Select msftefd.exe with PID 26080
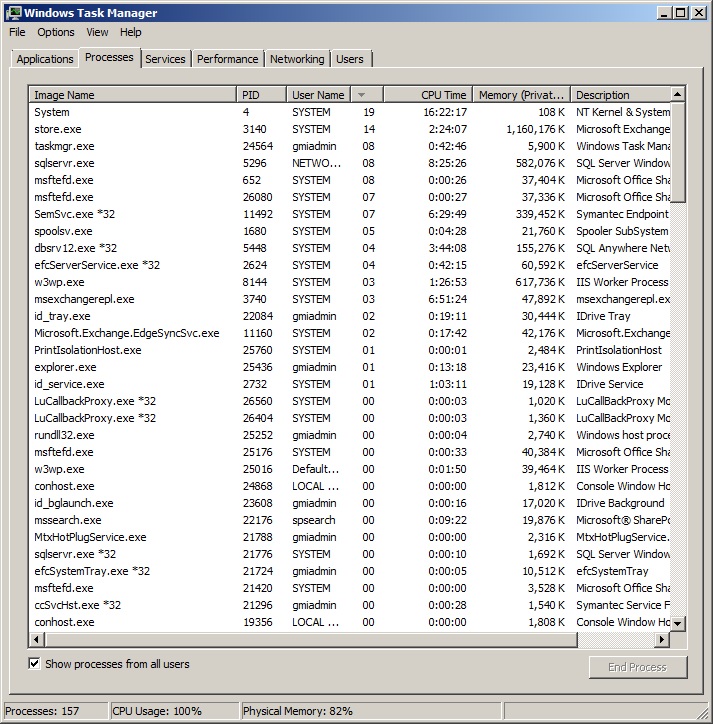This screenshot has height=724, width=713. 350,197
